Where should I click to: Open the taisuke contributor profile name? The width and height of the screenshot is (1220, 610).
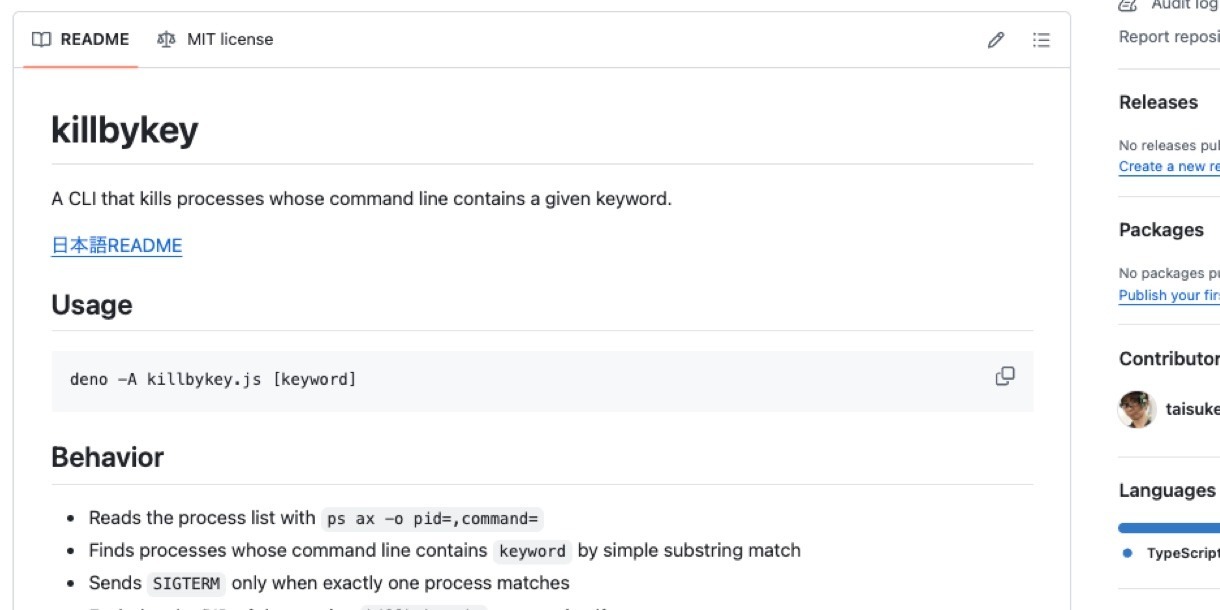click(1192, 409)
